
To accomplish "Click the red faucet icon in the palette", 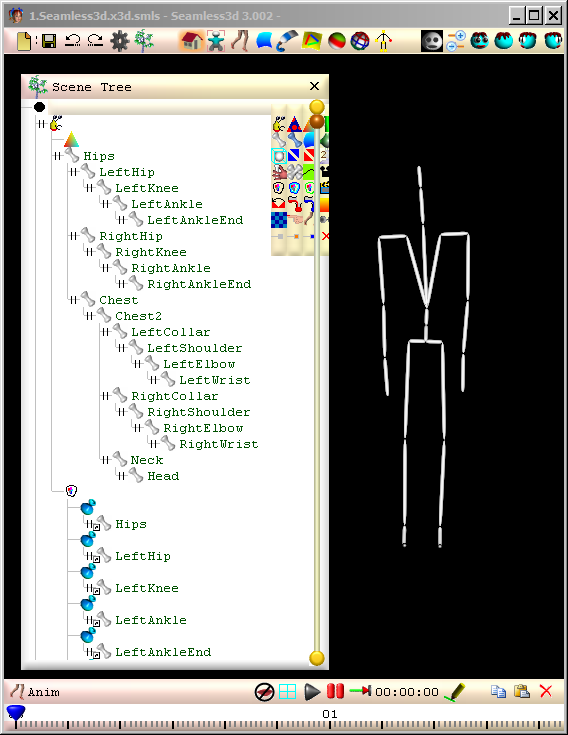I will coord(294,204).
